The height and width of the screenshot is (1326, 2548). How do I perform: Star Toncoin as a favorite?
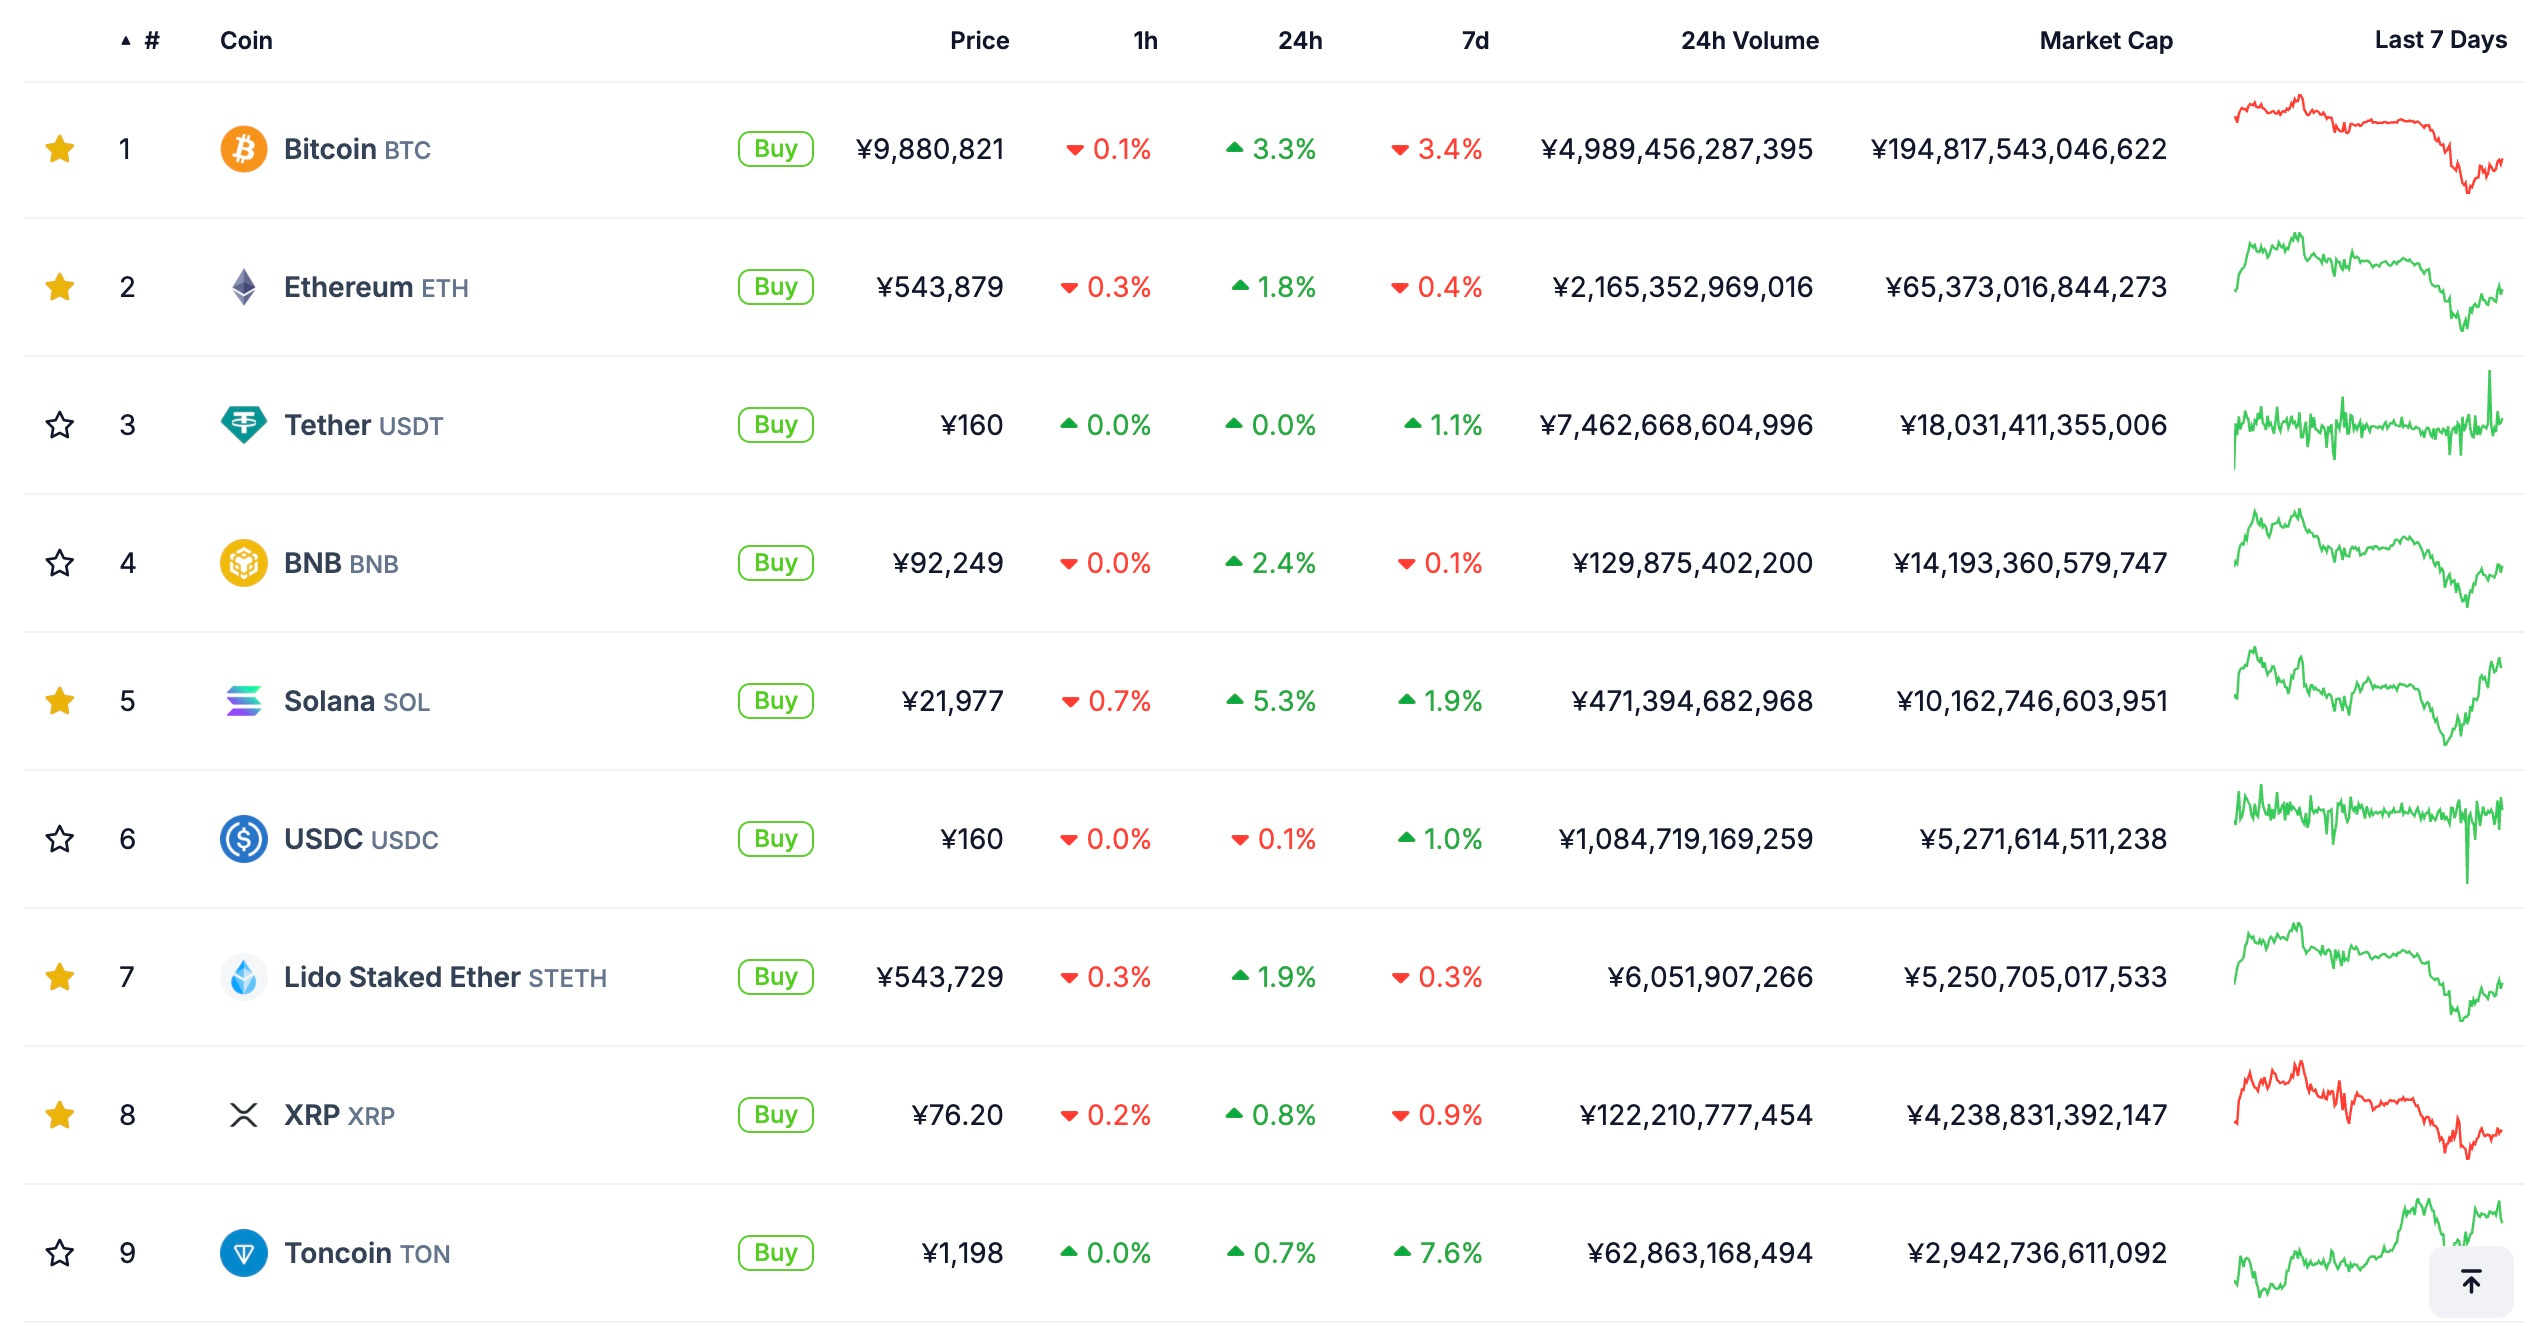(x=60, y=1253)
